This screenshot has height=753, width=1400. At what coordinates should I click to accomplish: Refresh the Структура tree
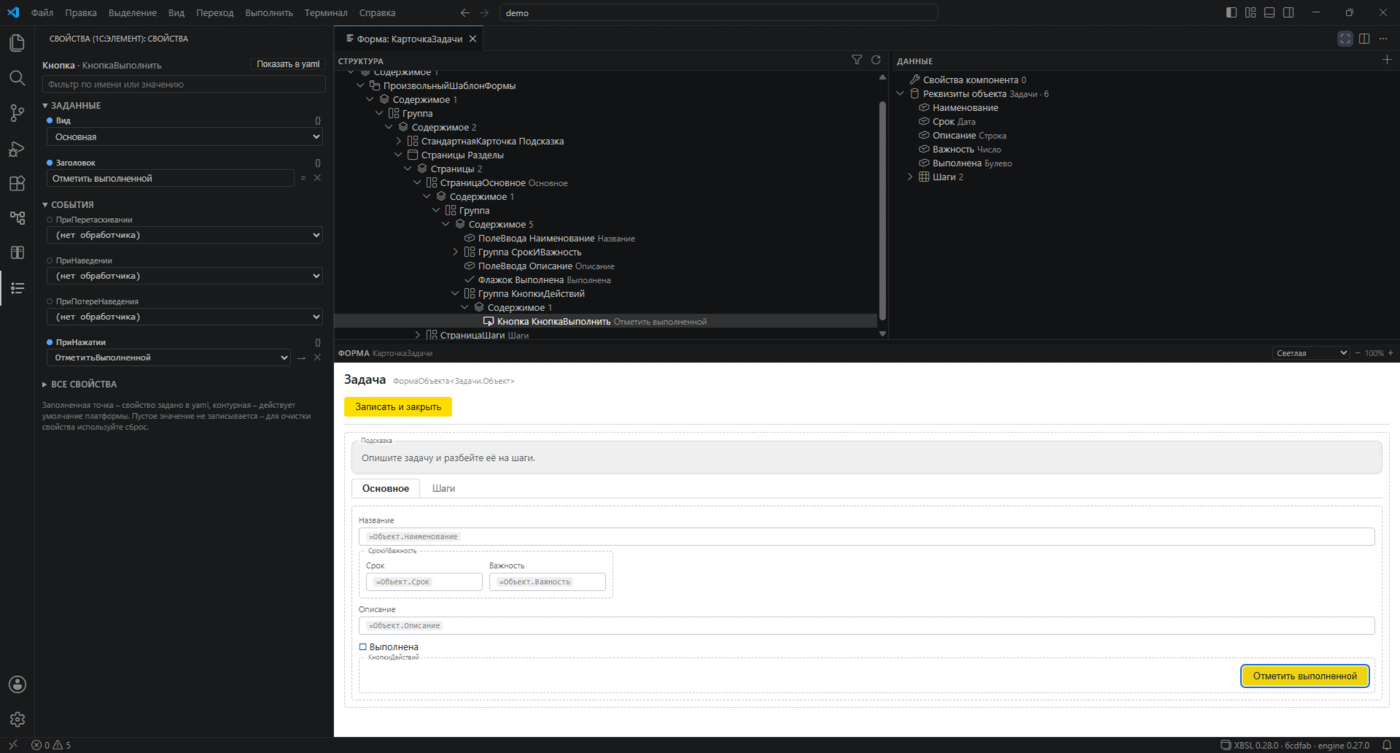click(876, 60)
